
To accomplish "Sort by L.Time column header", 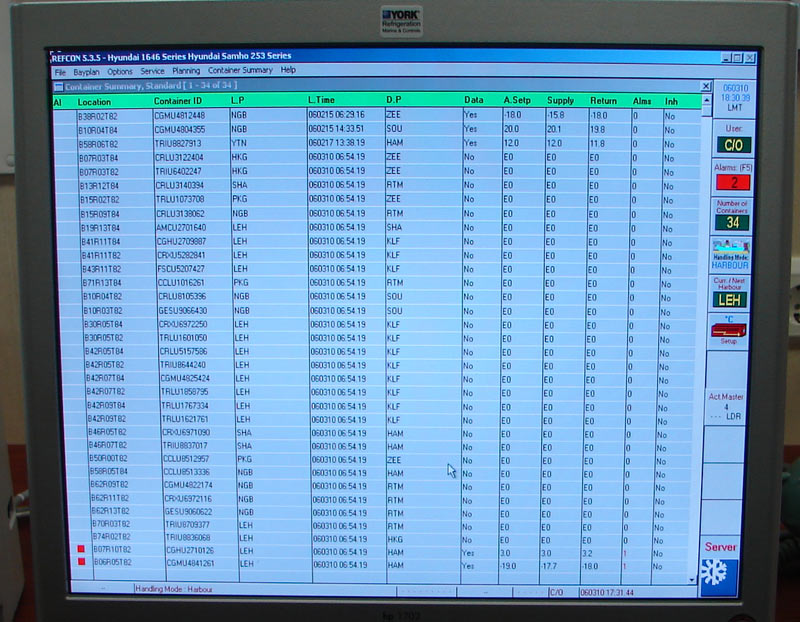I will (x=321, y=100).
